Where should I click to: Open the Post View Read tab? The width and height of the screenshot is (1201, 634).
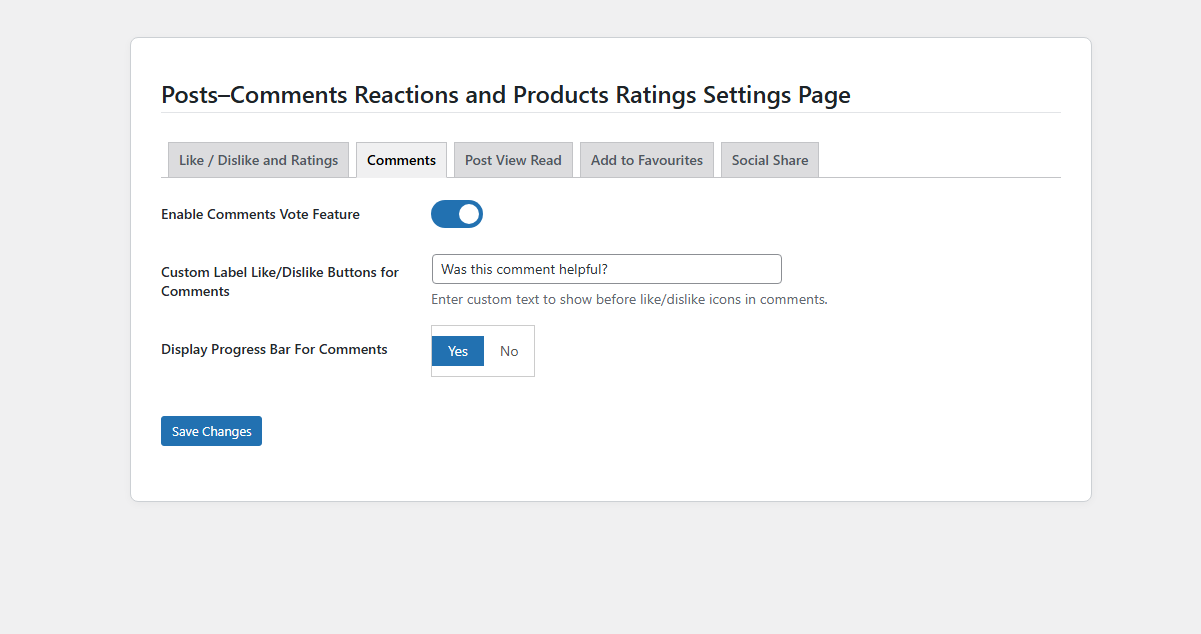pos(513,160)
